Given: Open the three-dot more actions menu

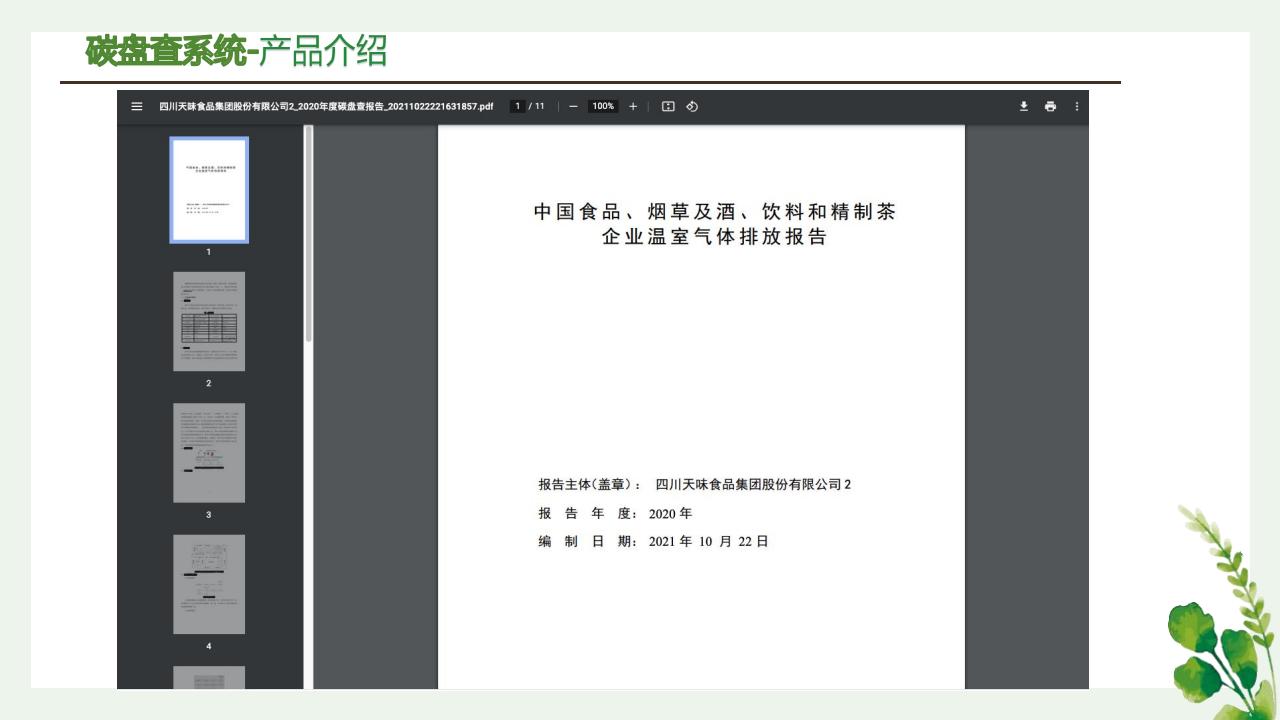Looking at the screenshot, I should point(1077,106).
